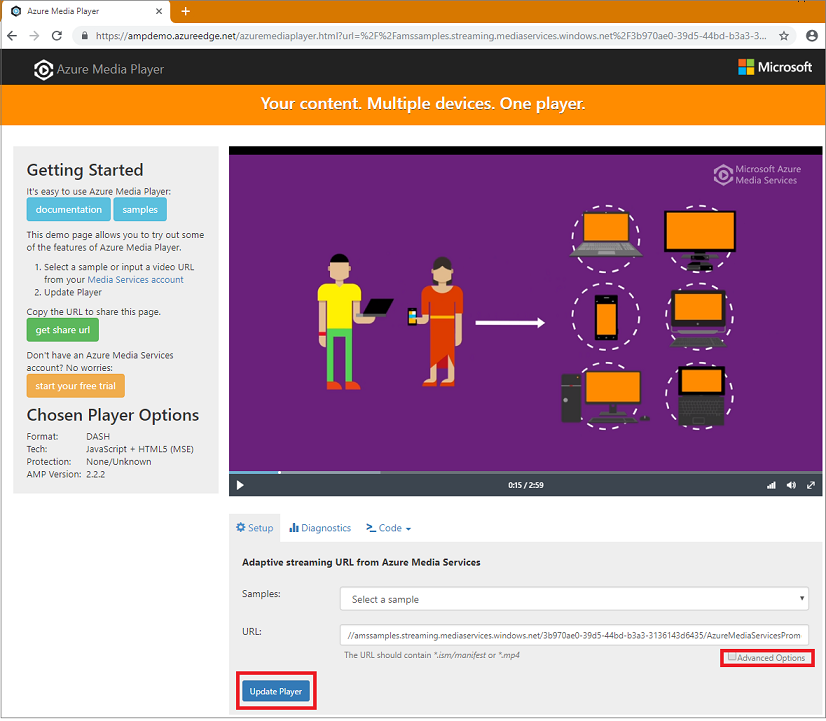The image size is (826, 721).
Task: Select the Azure Media Player browser tab
Action: coord(86,11)
